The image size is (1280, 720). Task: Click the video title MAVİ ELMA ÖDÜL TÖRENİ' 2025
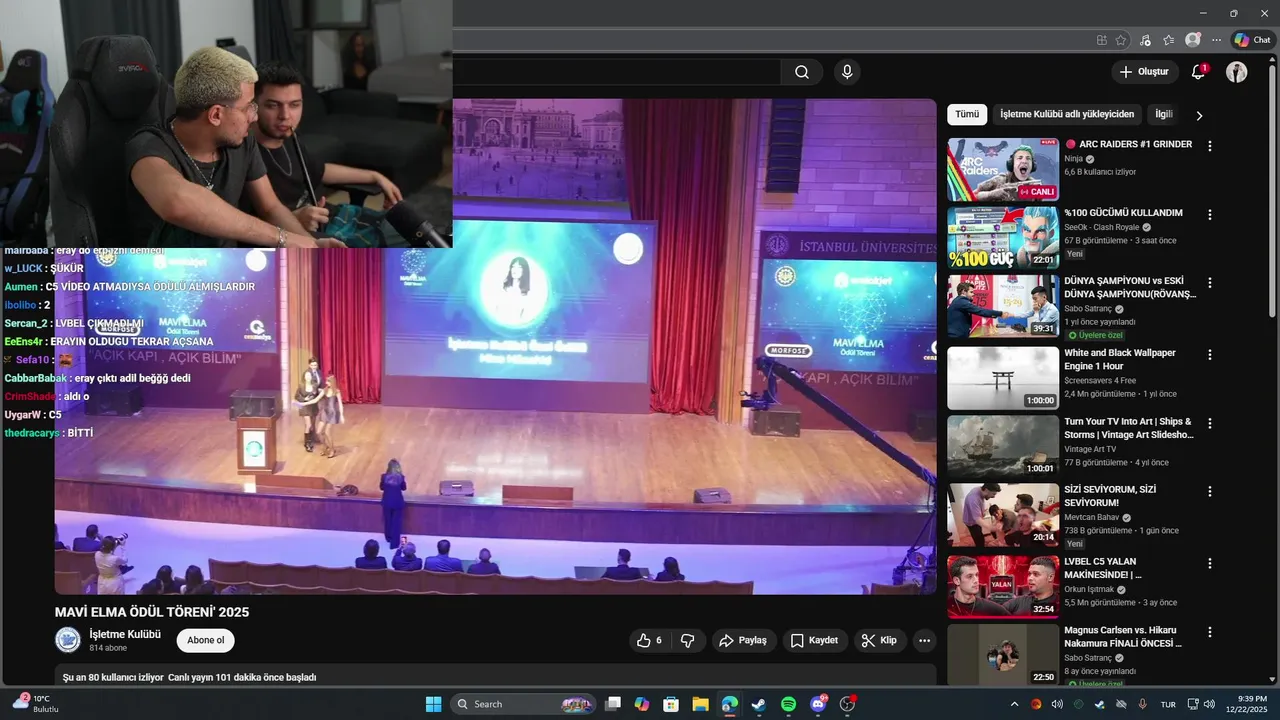pos(152,612)
